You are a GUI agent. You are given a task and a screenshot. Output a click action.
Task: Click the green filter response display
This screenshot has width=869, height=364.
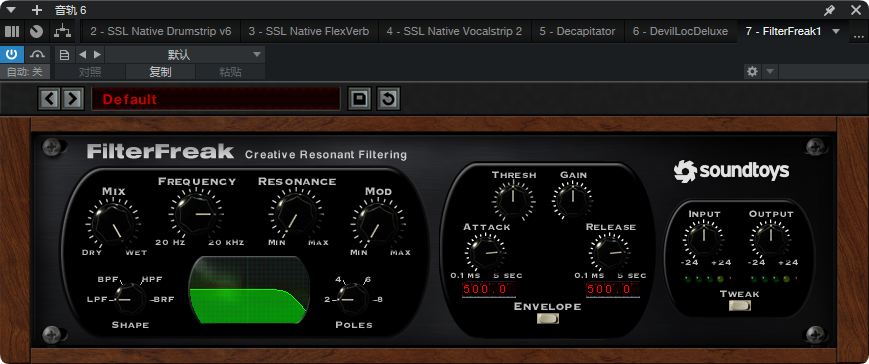(x=248, y=289)
